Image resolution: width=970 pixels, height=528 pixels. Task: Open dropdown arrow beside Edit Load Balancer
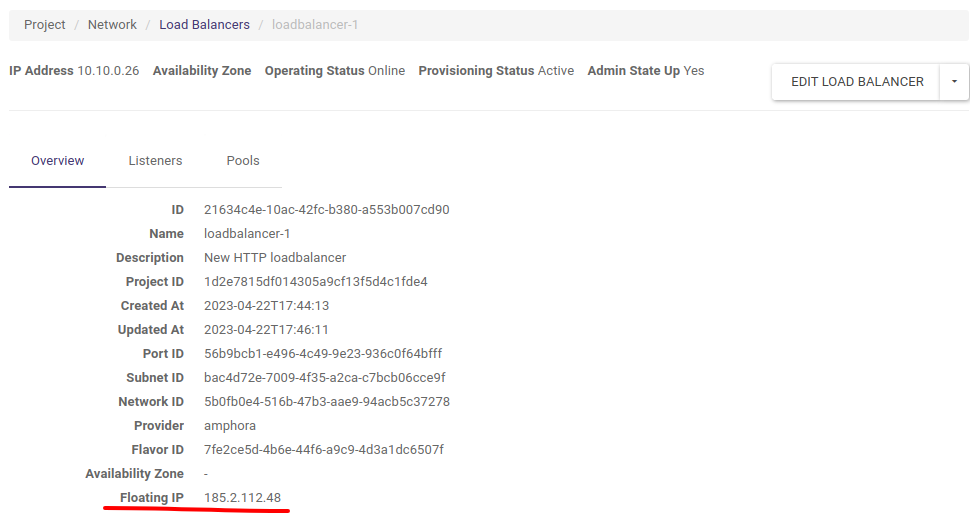pyautogui.click(x=954, y=82)
